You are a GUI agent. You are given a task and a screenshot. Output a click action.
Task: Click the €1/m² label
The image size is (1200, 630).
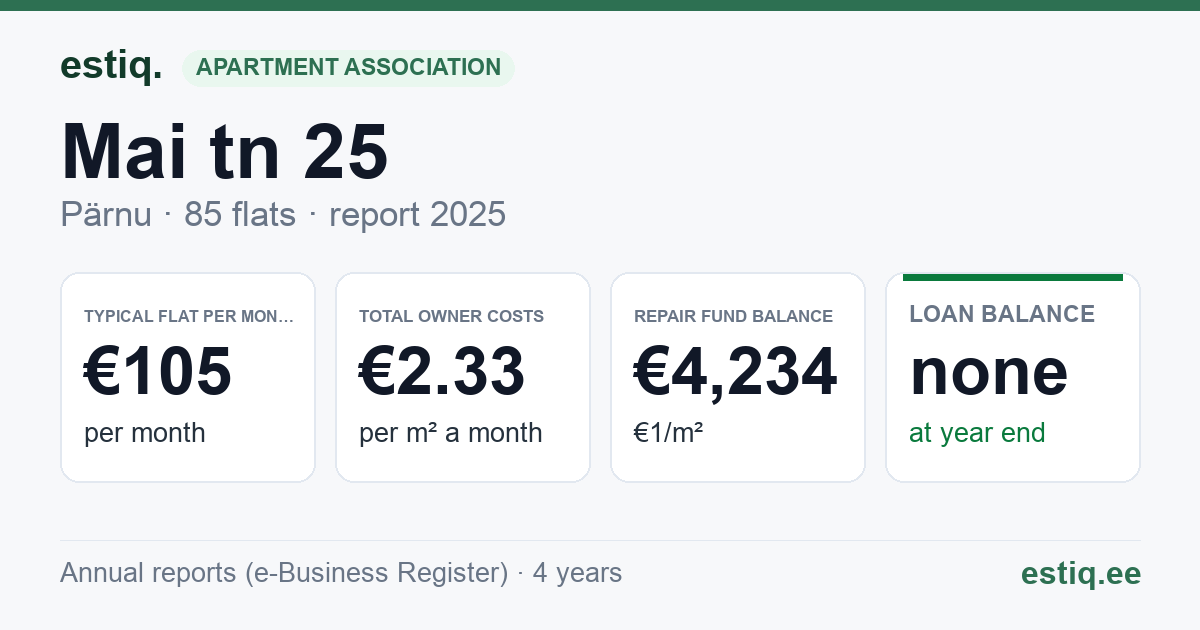(x=669, y=433)
